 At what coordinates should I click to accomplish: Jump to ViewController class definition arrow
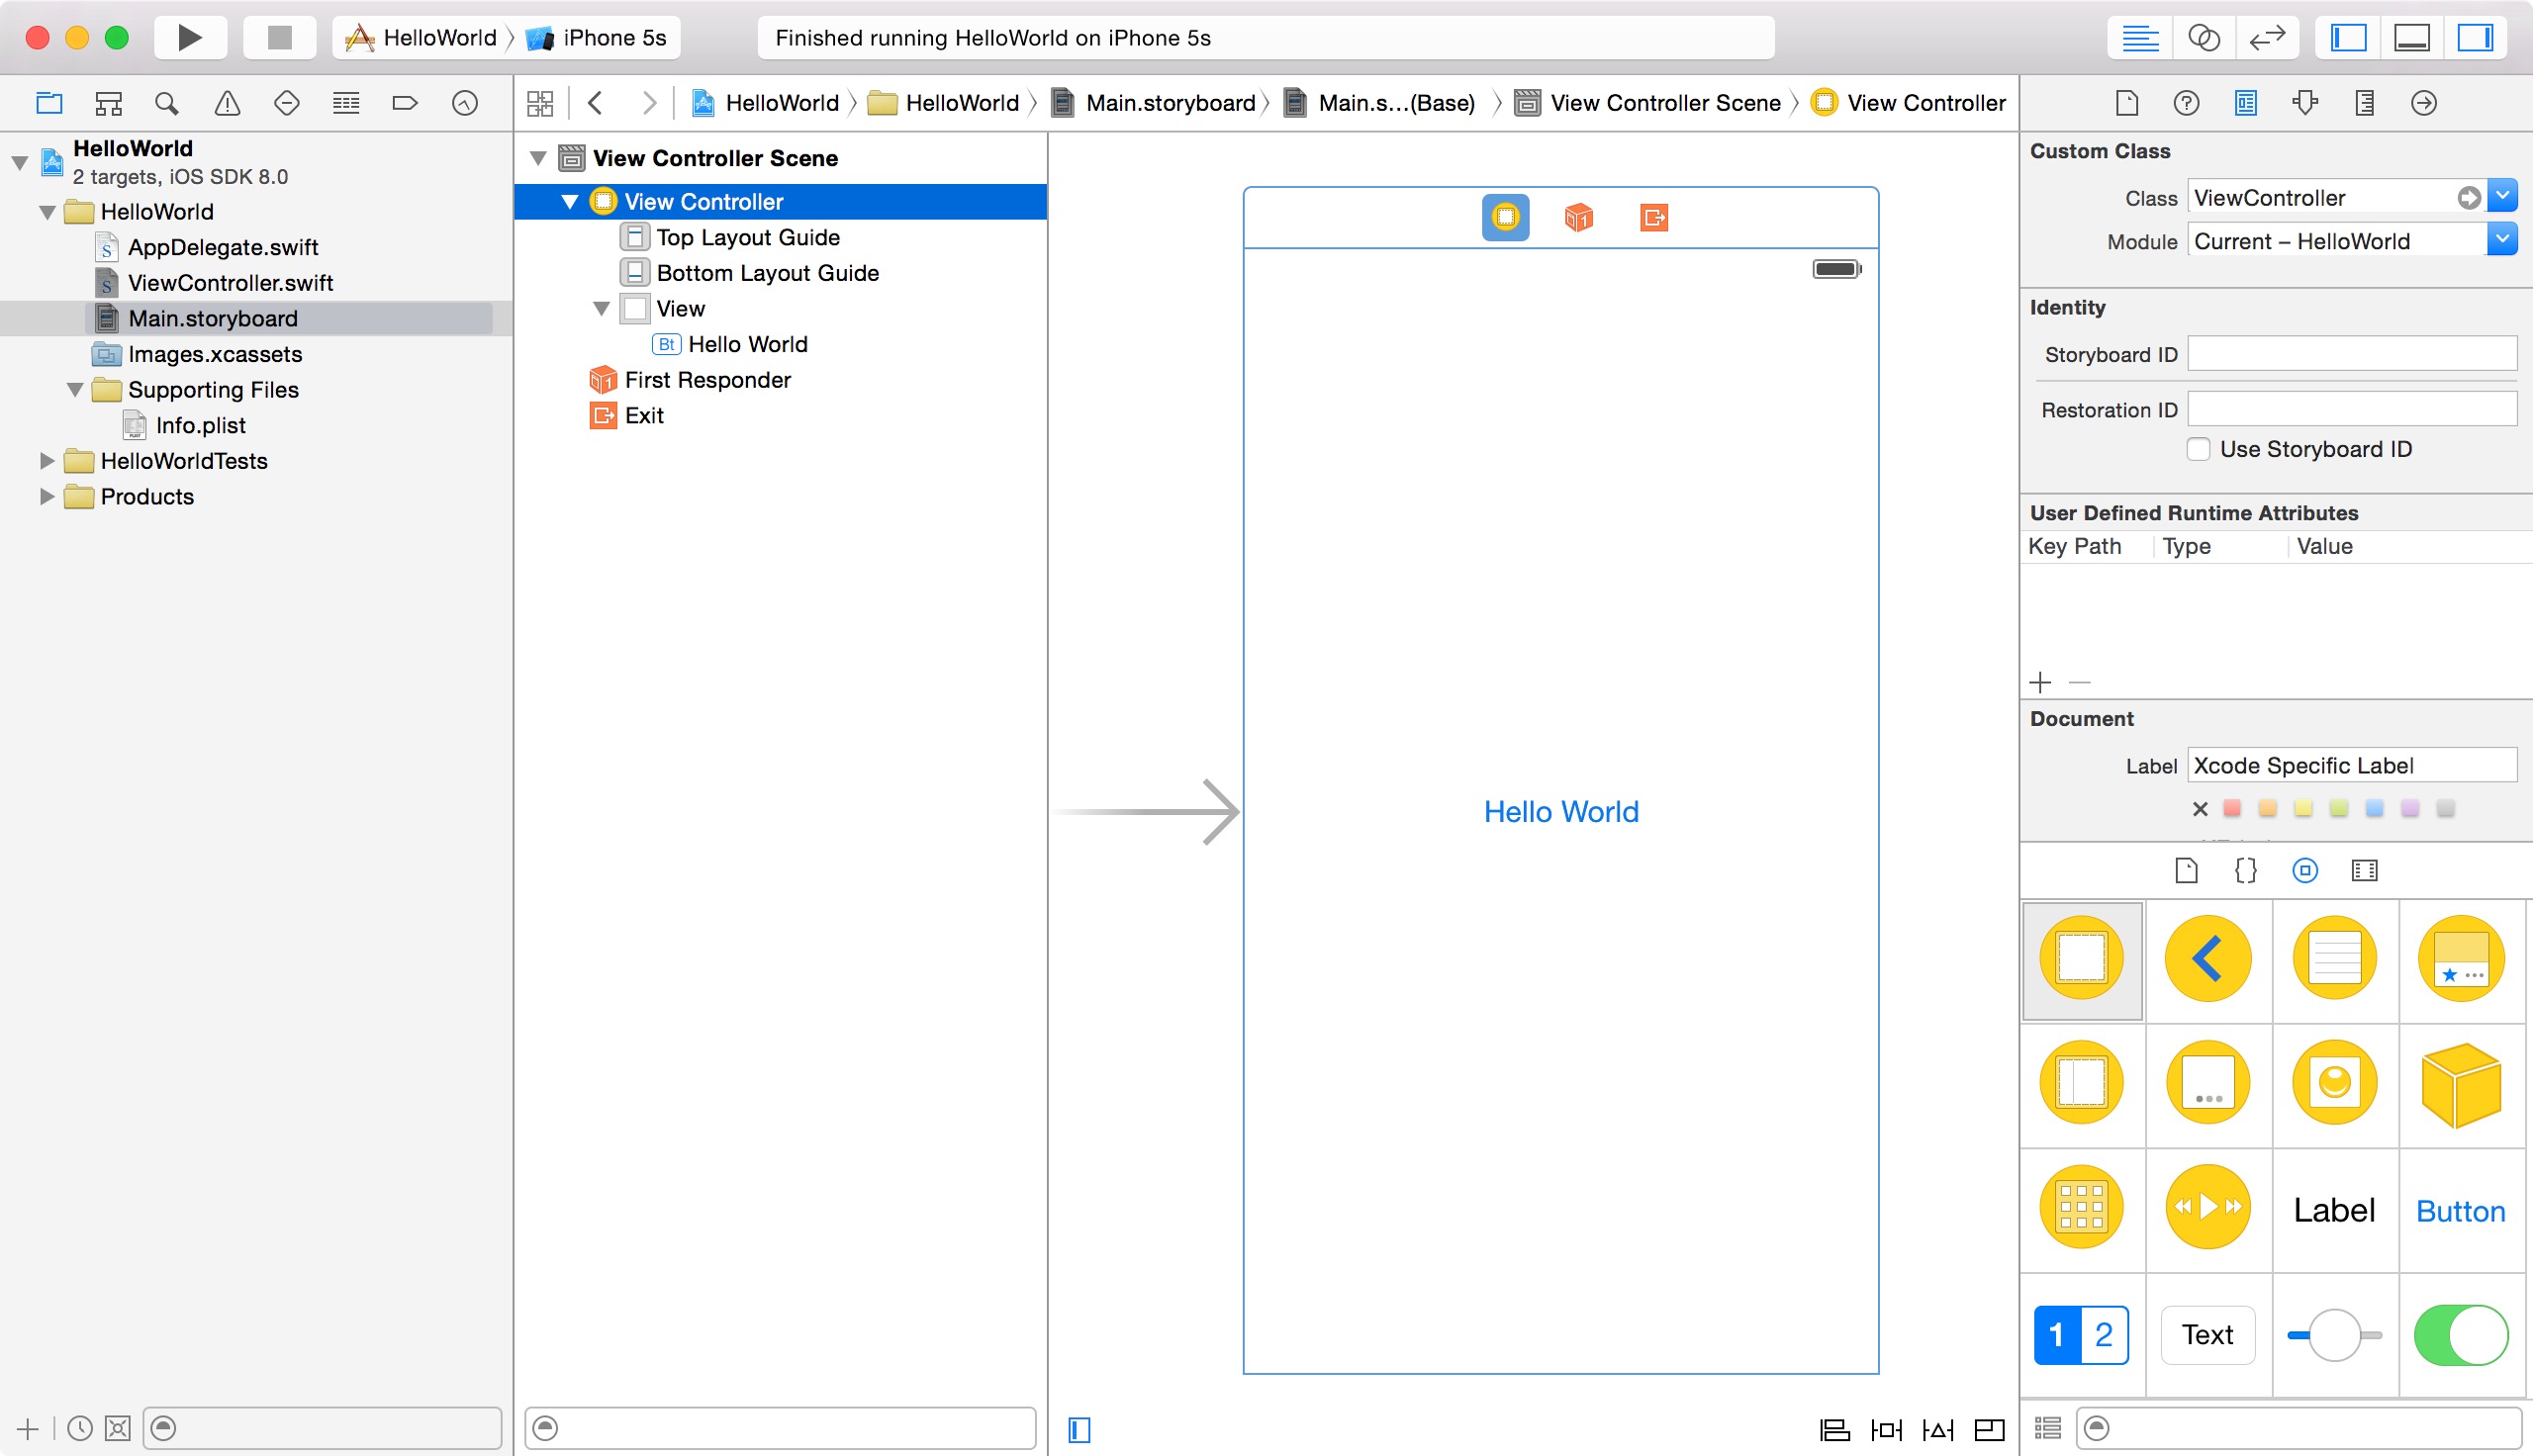tap(2469, 198)
